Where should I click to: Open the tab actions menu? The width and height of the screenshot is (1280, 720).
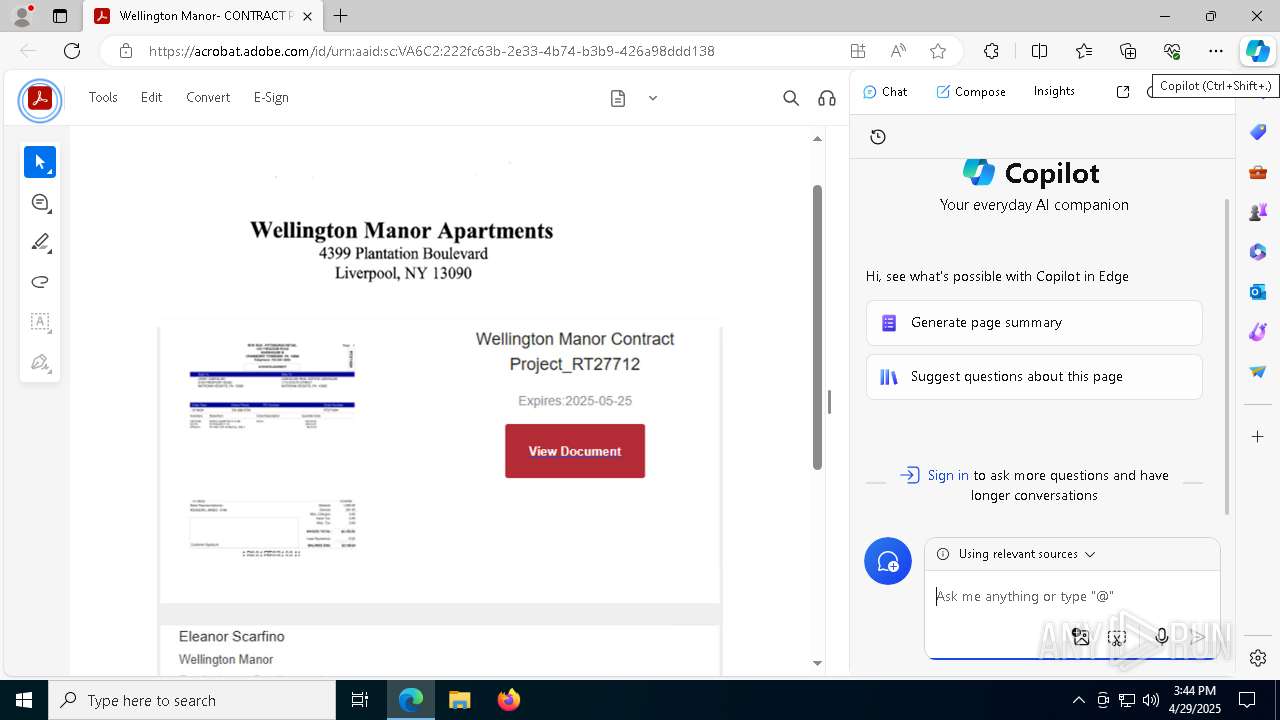tap(60, 16)
